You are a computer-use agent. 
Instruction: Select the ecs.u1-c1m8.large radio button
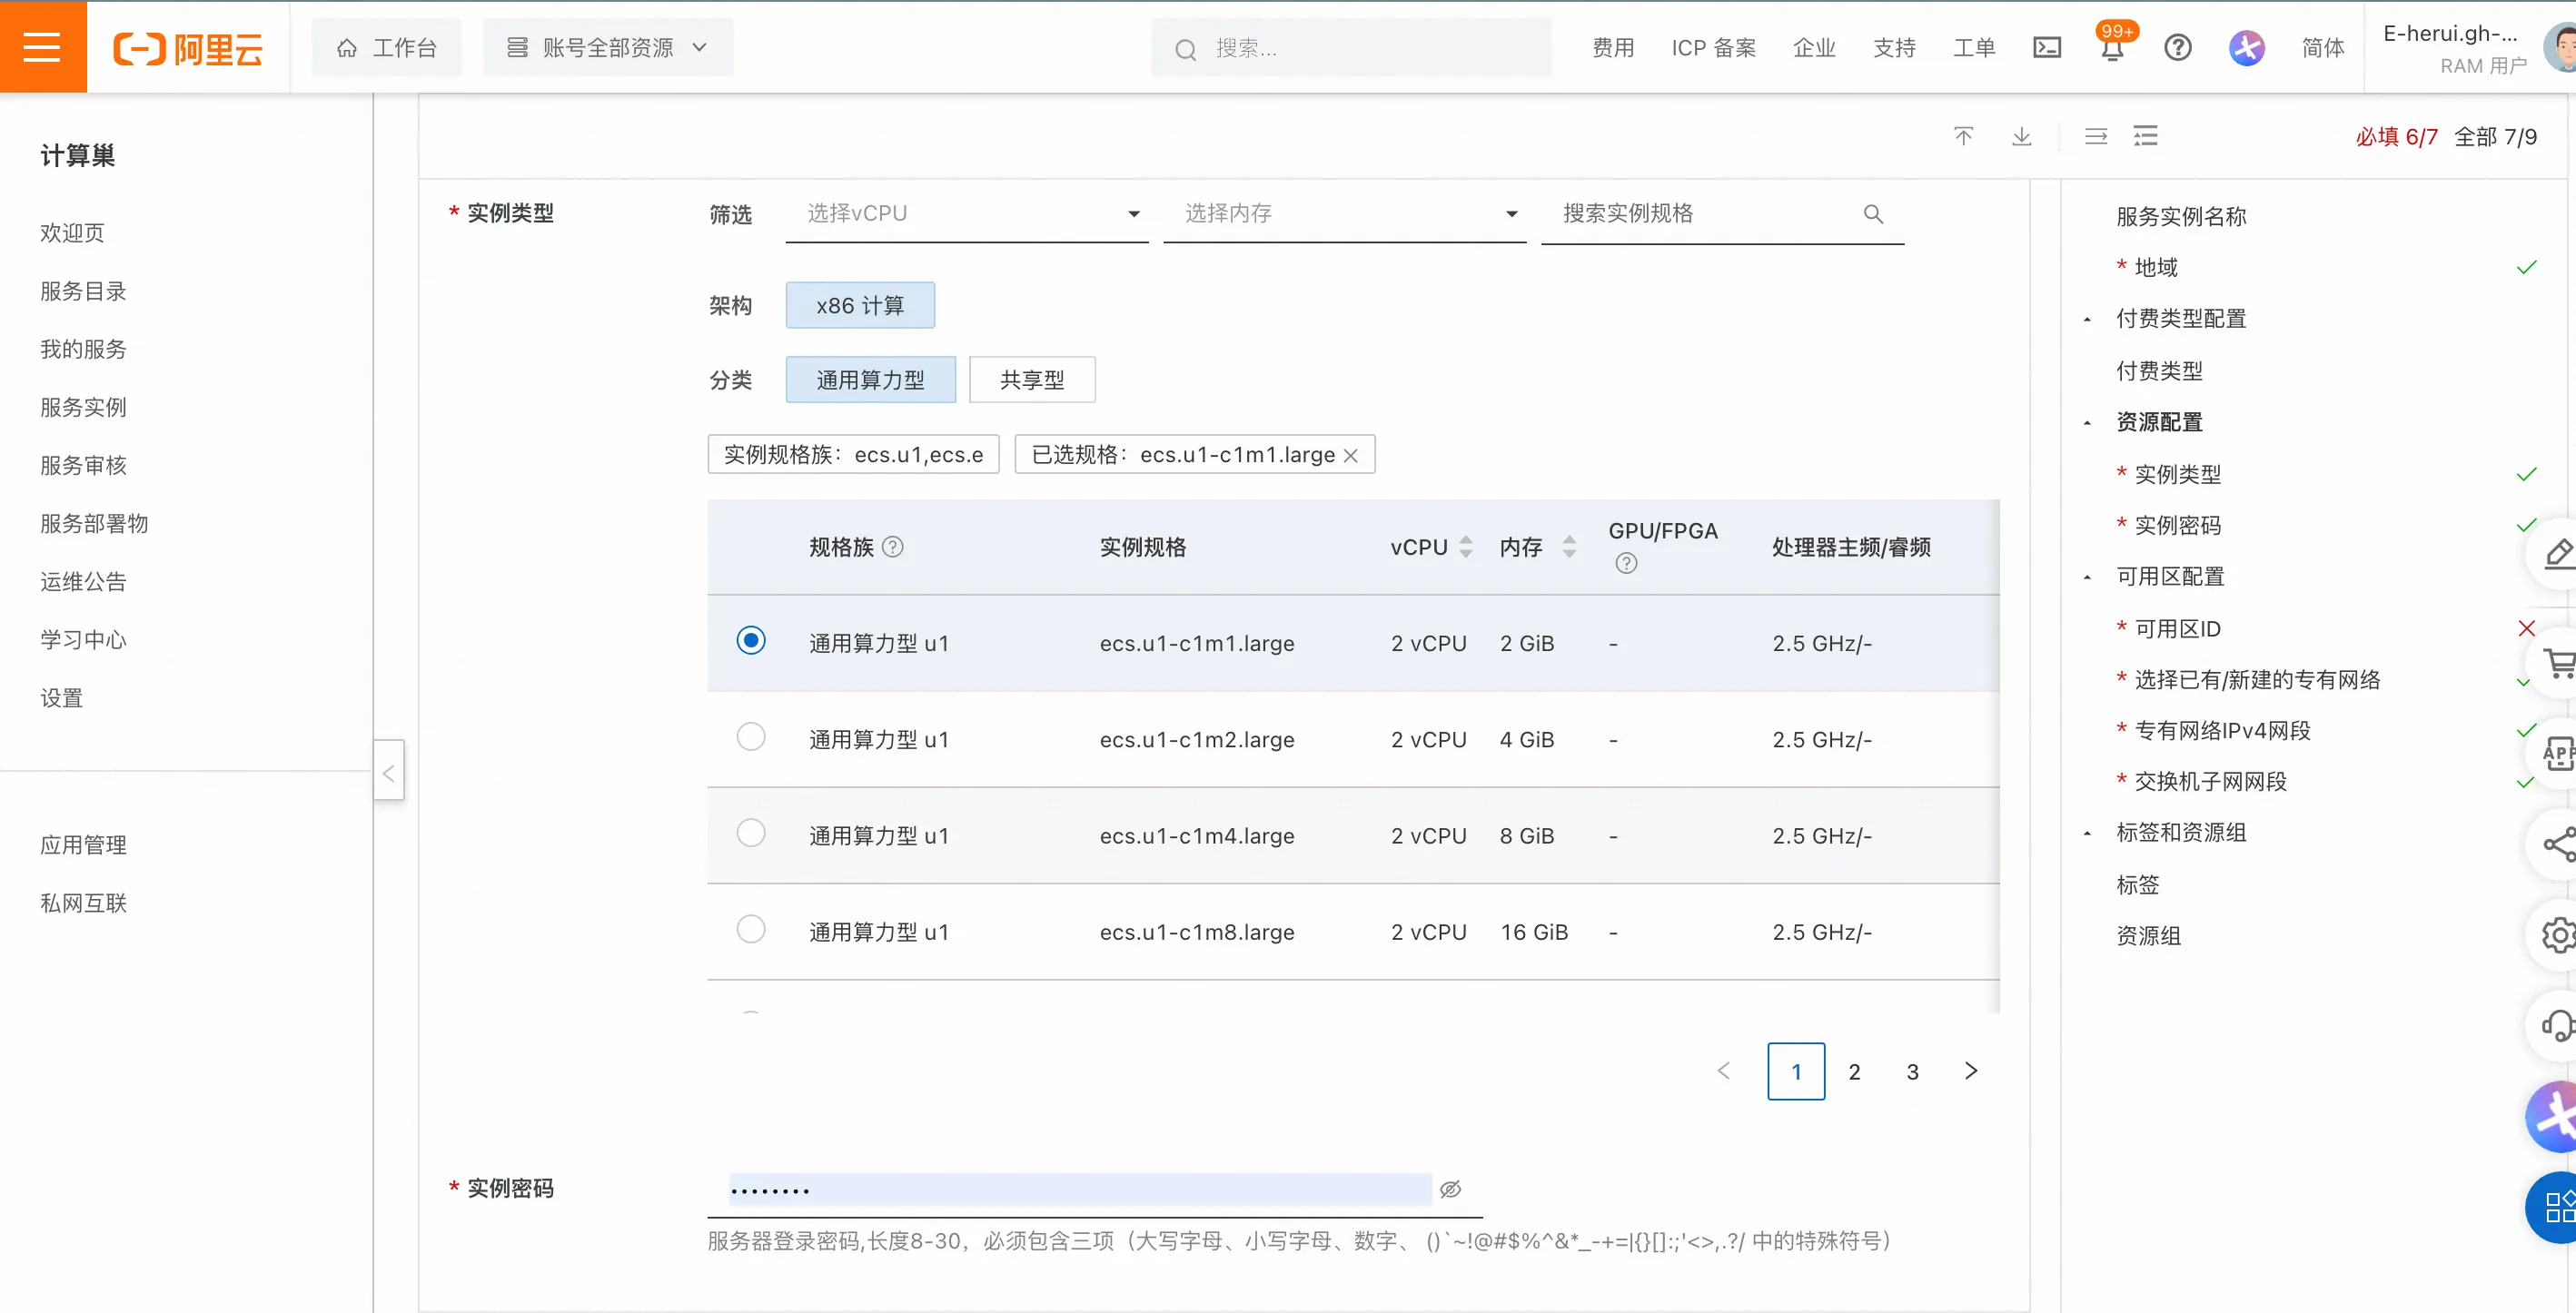(x=750, y=929)
